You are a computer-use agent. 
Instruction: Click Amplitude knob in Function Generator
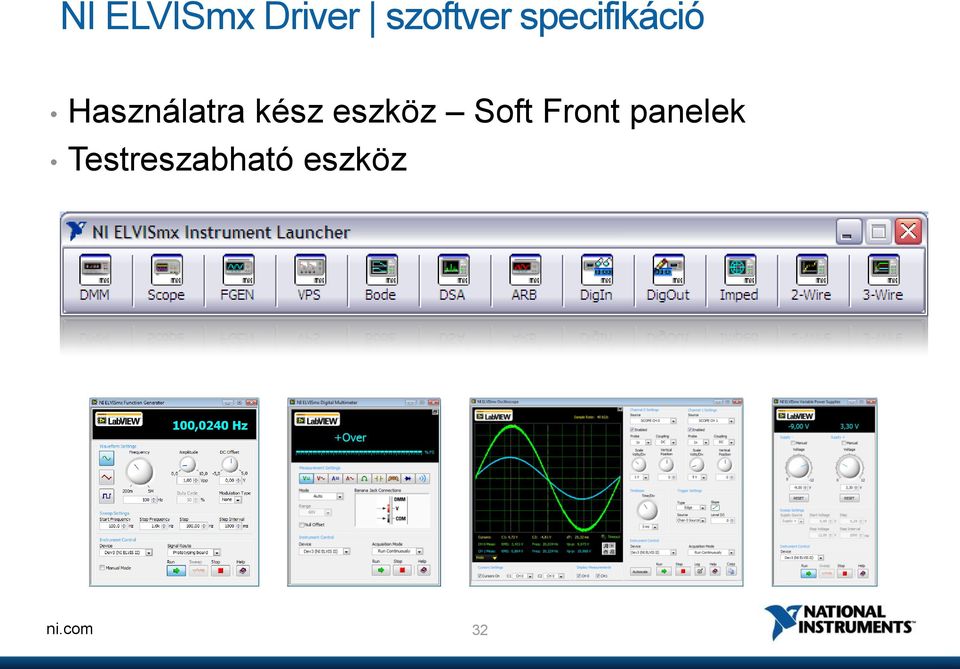tap(188, 465)
